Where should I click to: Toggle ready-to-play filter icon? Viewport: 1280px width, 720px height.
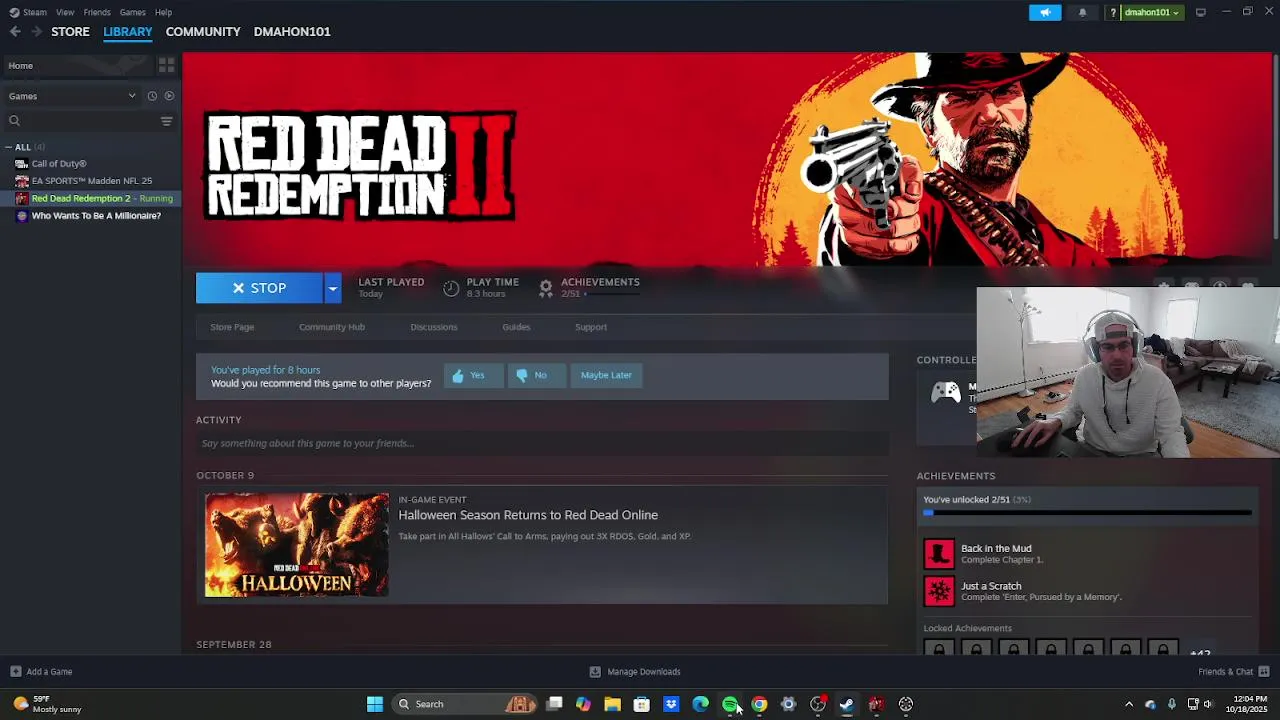[x=169, y=96]
